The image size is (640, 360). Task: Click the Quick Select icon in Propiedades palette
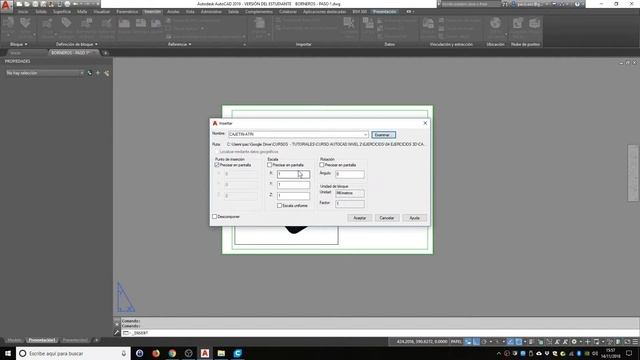[x=107, y=73]
